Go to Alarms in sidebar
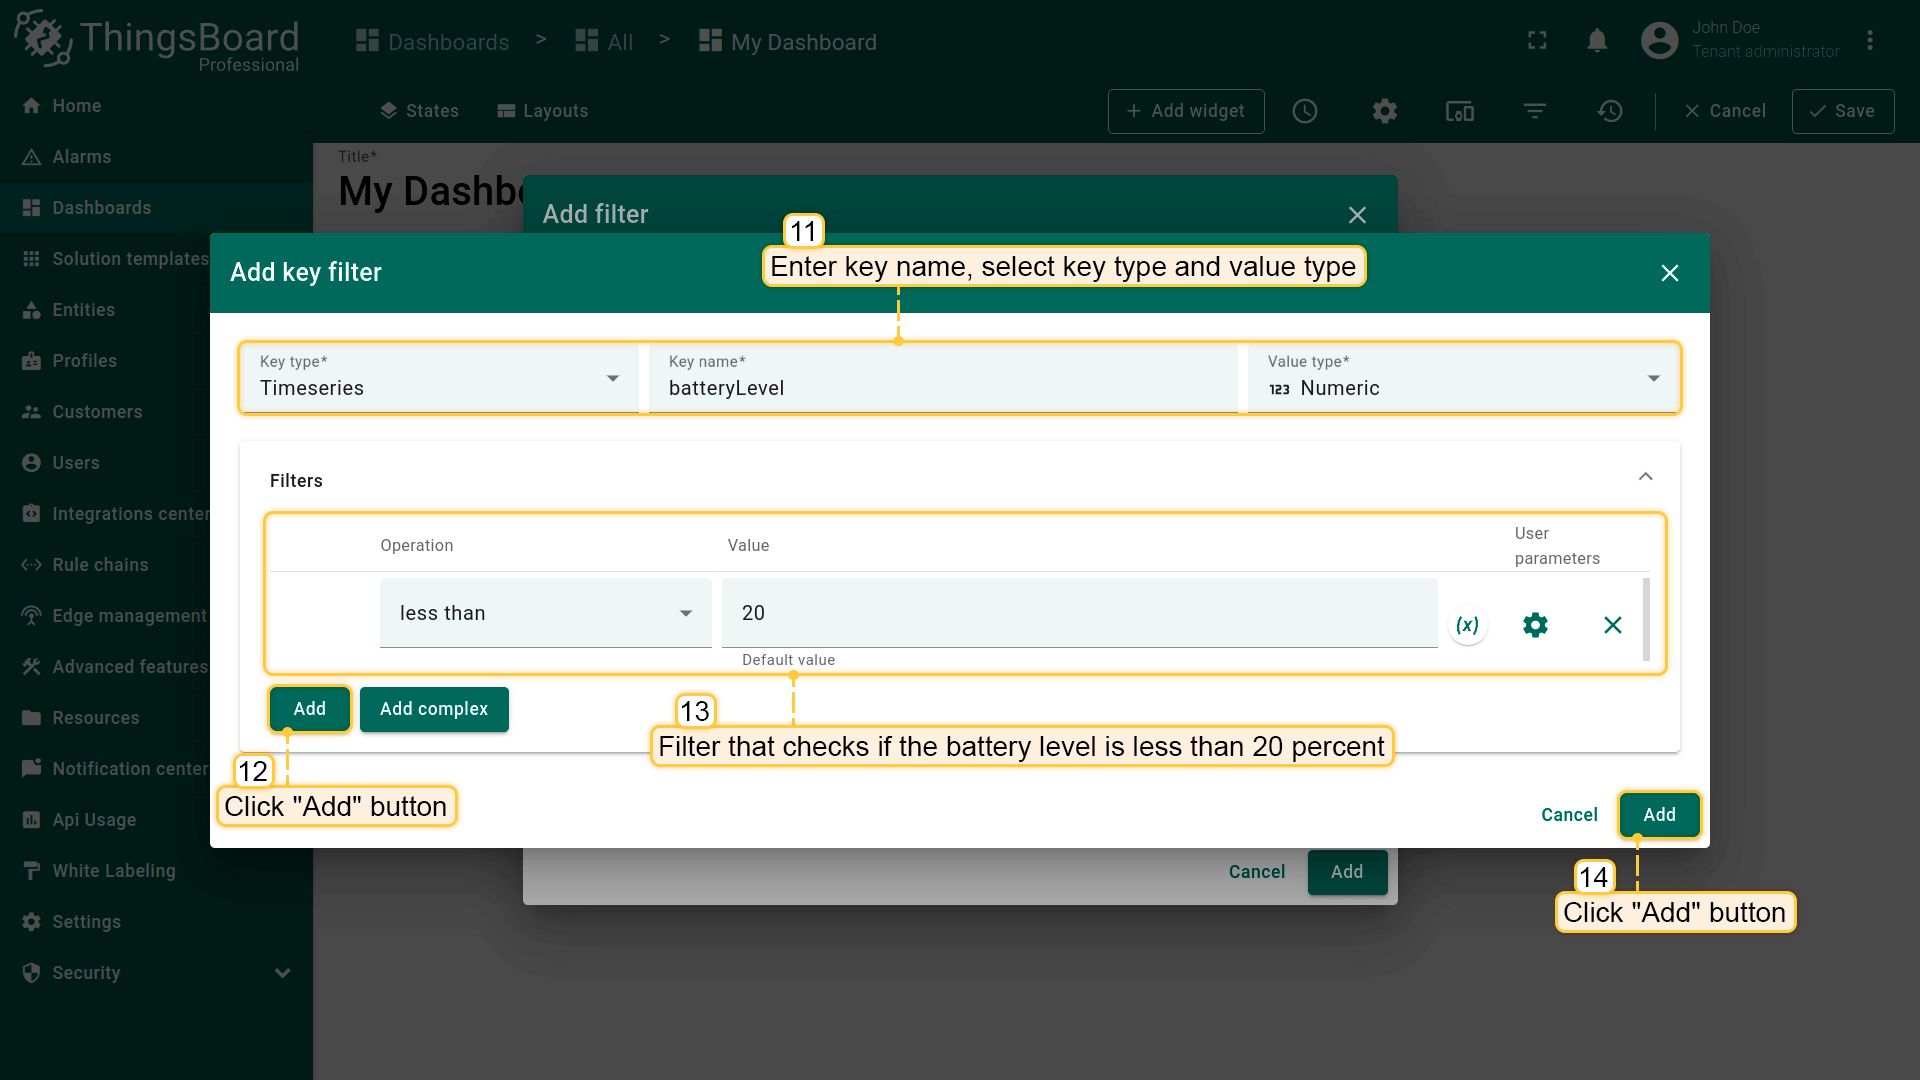1920x1080 pixels. (x=82, y=157)
